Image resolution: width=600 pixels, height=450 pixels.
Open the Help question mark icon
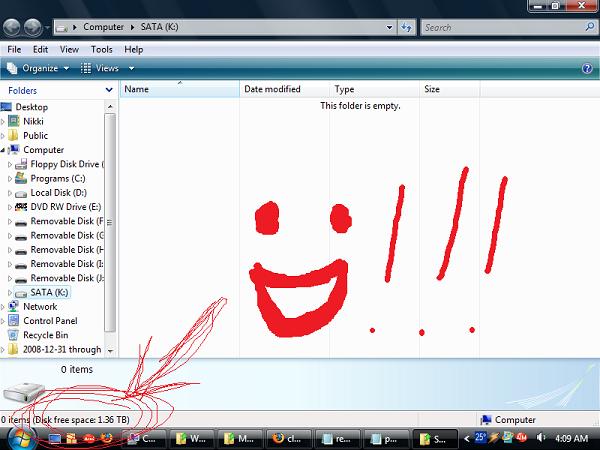587,68
